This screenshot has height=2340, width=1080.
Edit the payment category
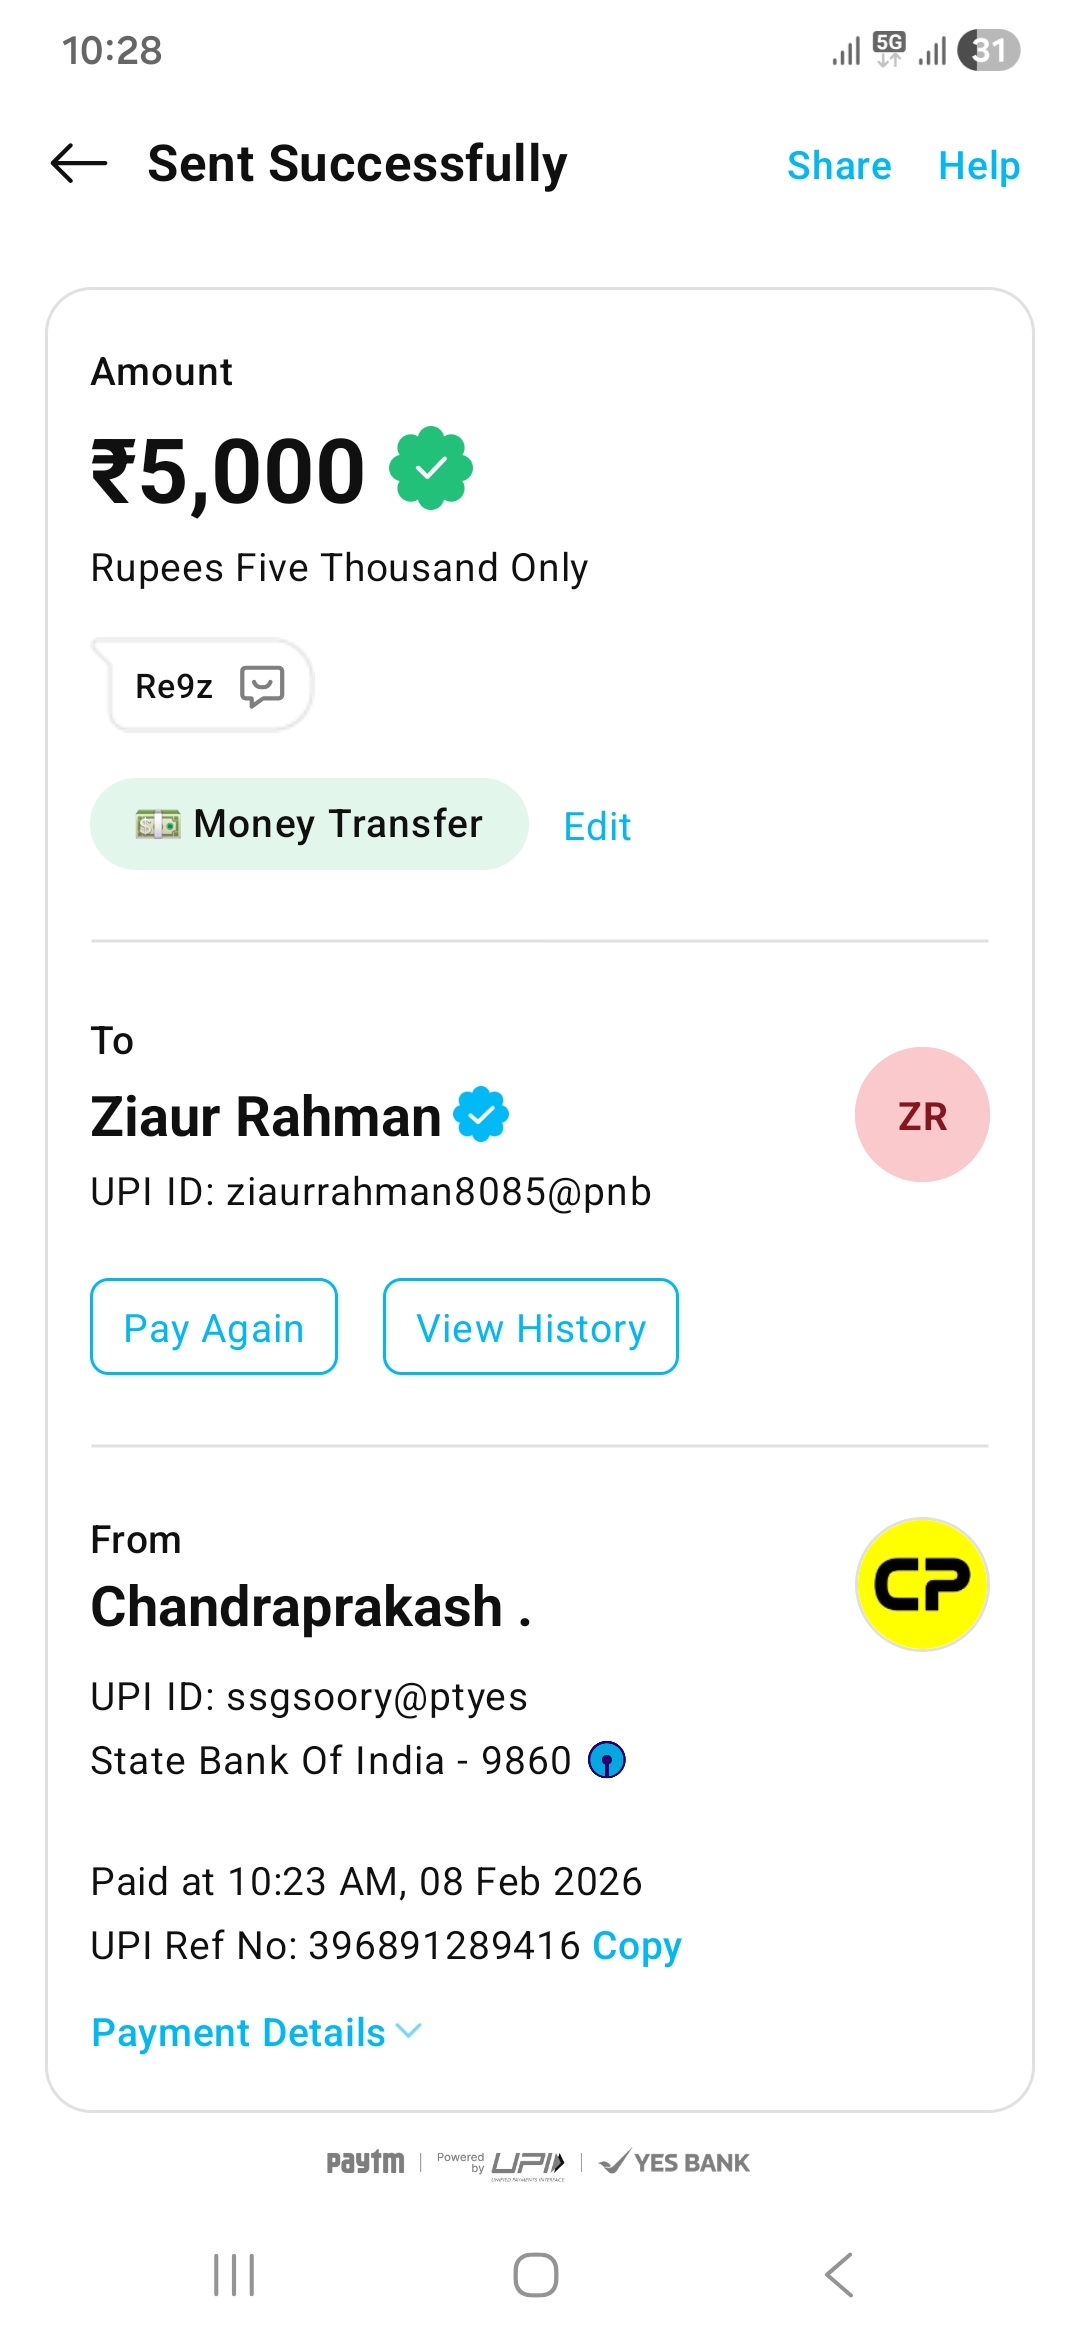(x=597, y=827)
